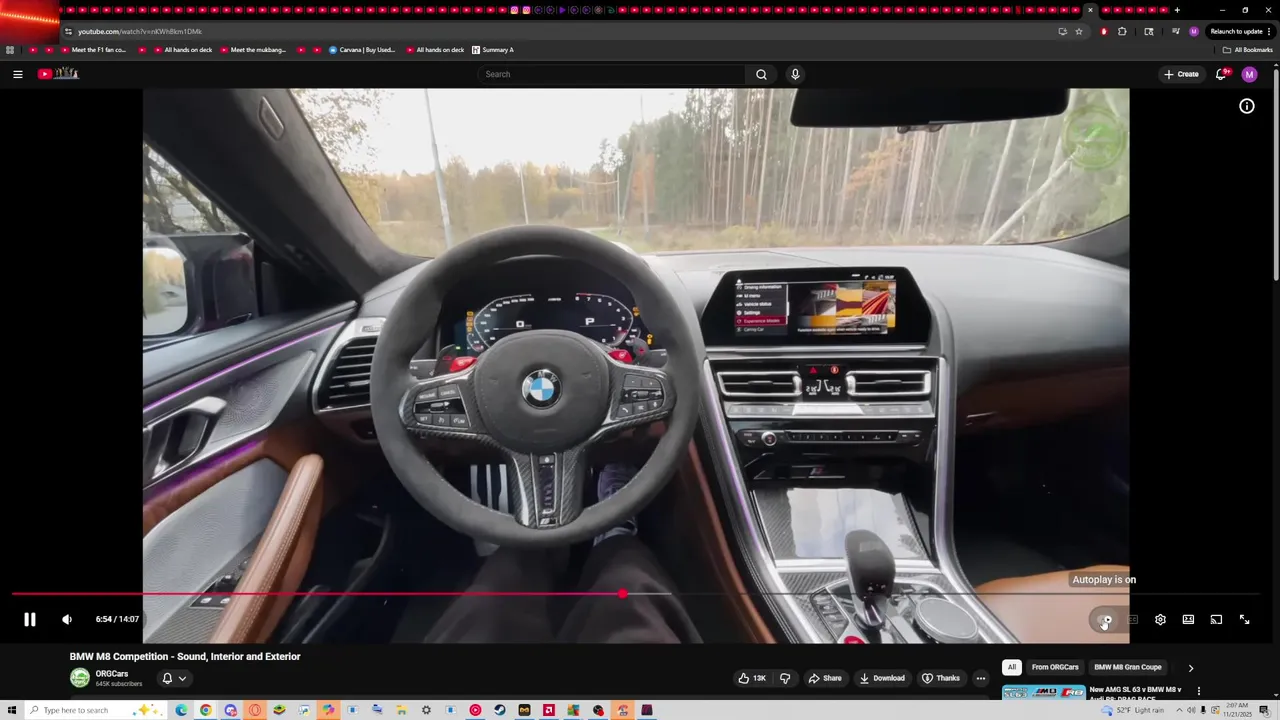The width and height of the screenshot is (1280, 720).
Task: Open the Windows Start menu
Action: tap(12, 710)
